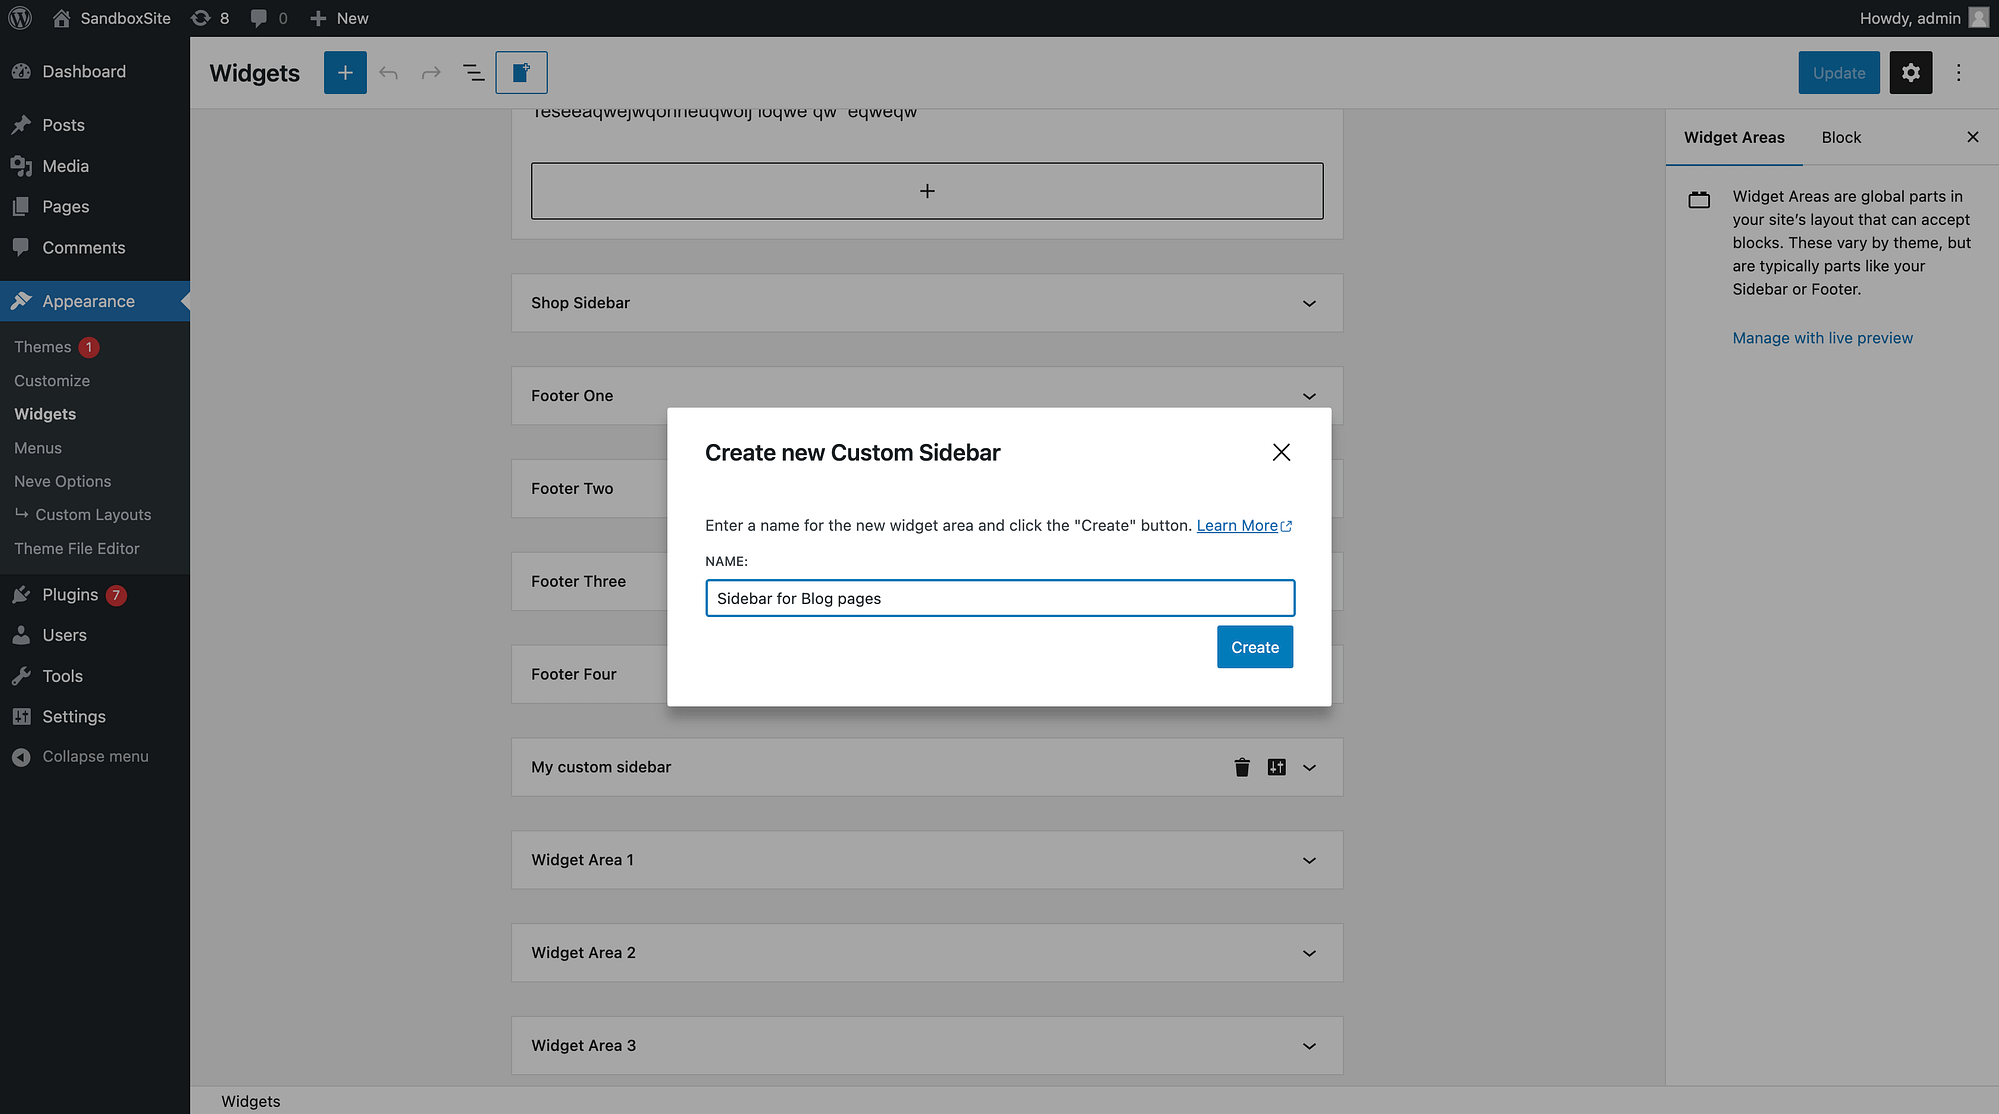Open the List View icon

click(474, 73)
